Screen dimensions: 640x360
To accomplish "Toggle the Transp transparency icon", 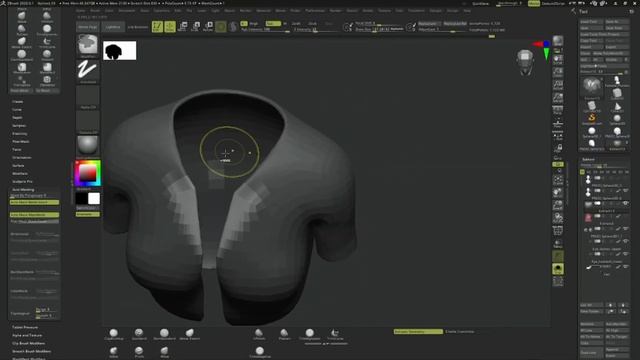I will [558, 243].
